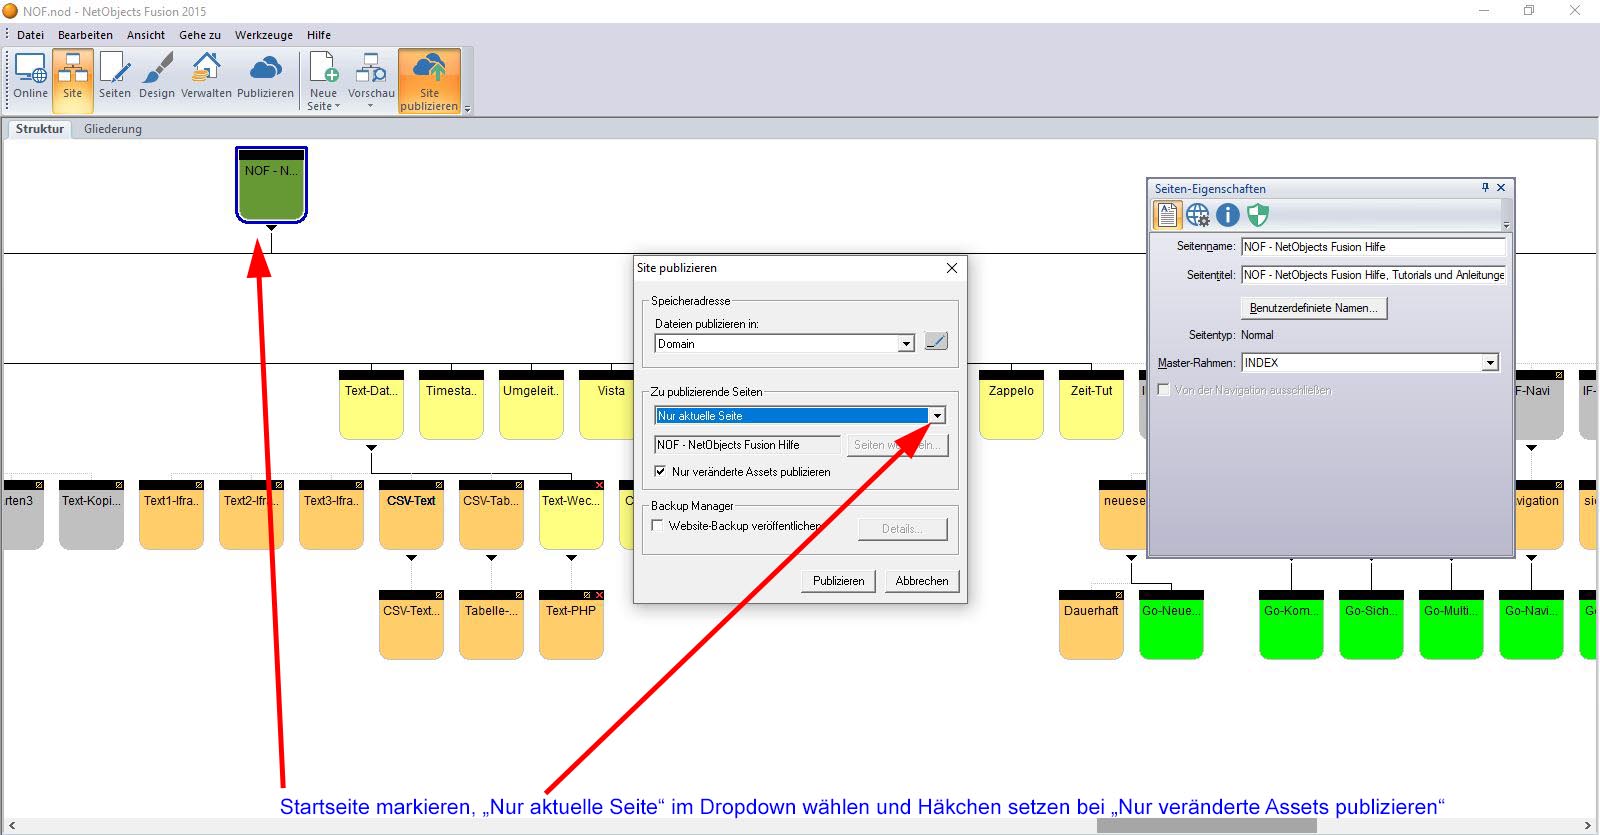Expand the Master-Rahmen INDEX dropdown
Viewport: 1600px width, 835px height.
[1490, 363]
